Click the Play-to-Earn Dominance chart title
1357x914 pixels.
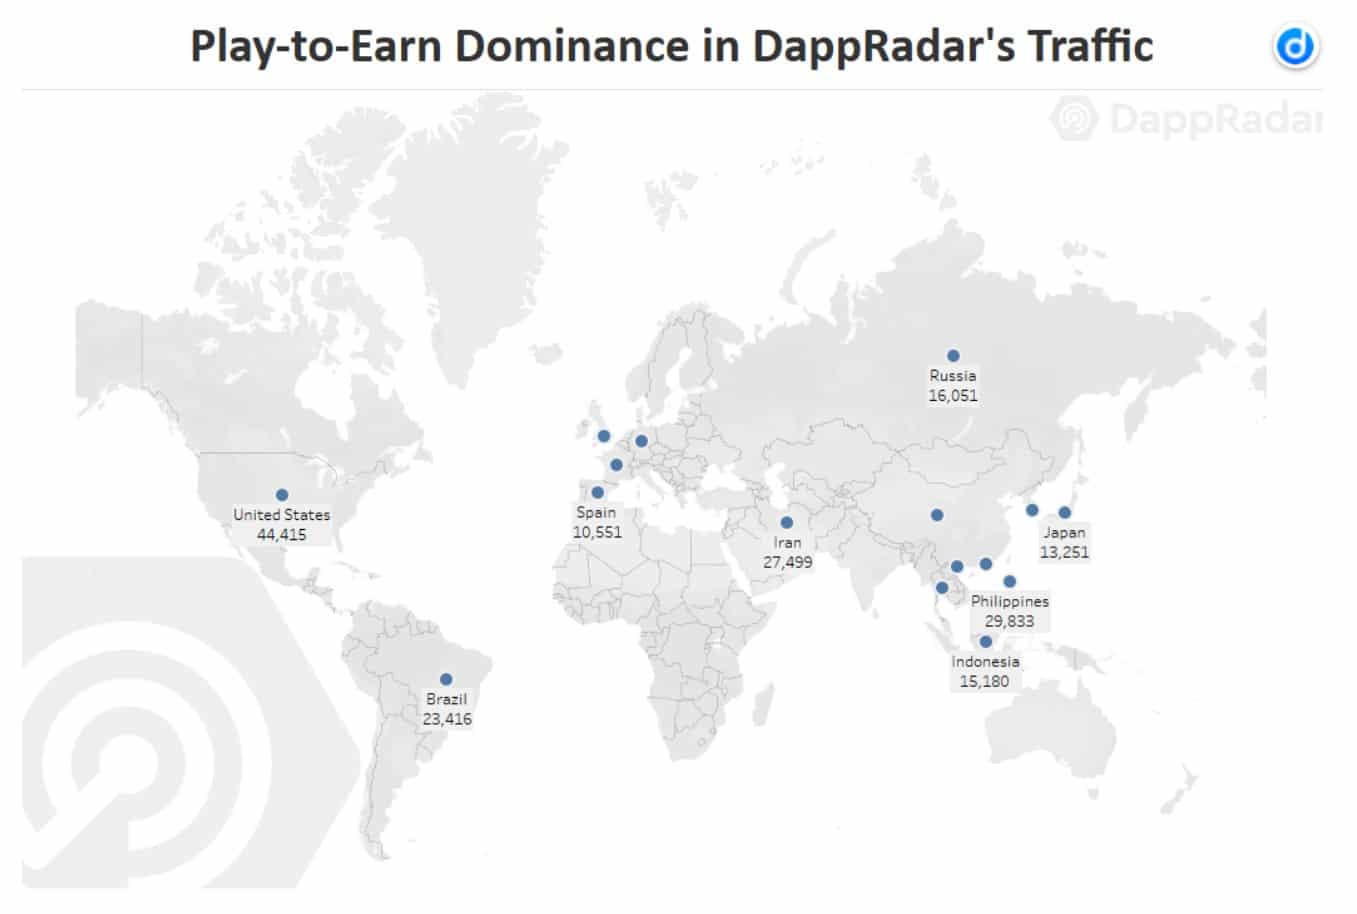point(671,46)
